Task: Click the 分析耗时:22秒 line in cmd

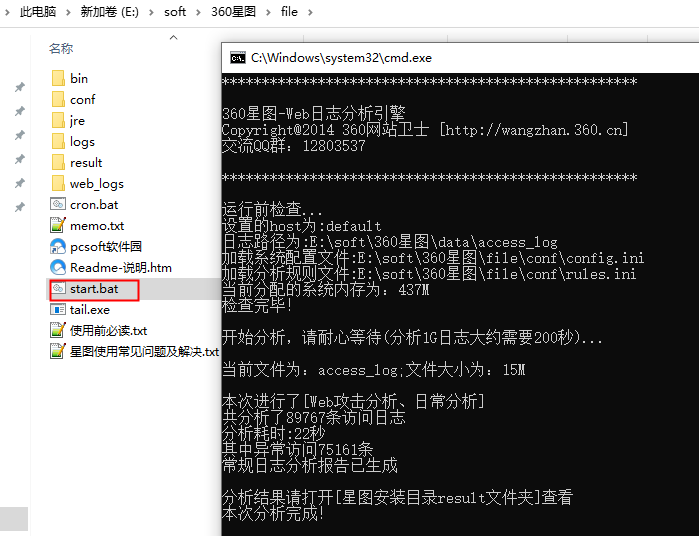Action: coord(274,433)
